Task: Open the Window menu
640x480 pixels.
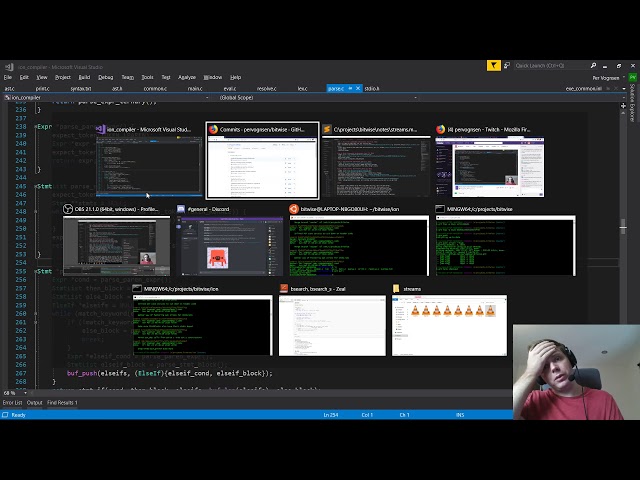Action: (x=213, y=77)
